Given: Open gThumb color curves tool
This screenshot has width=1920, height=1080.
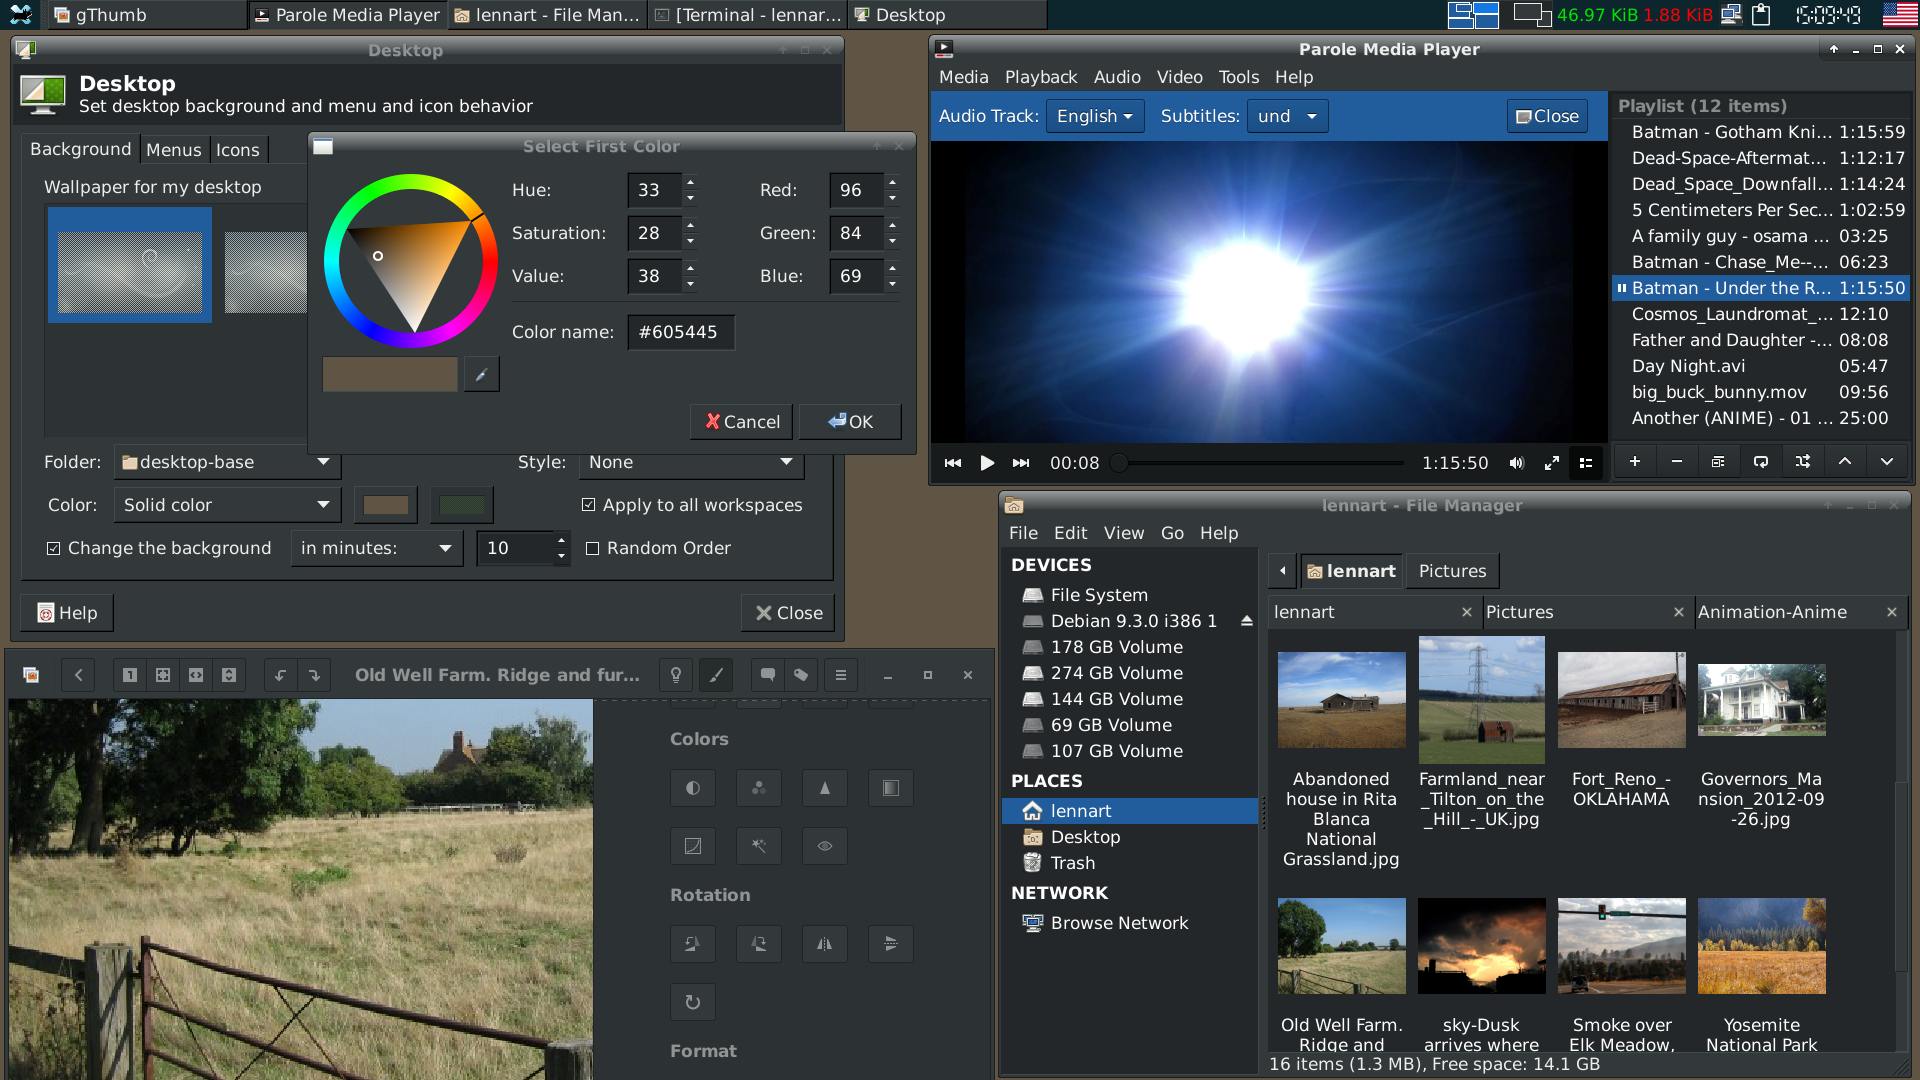Looking at the screenshot, I should pyautogui.click(x=692, y=846).
